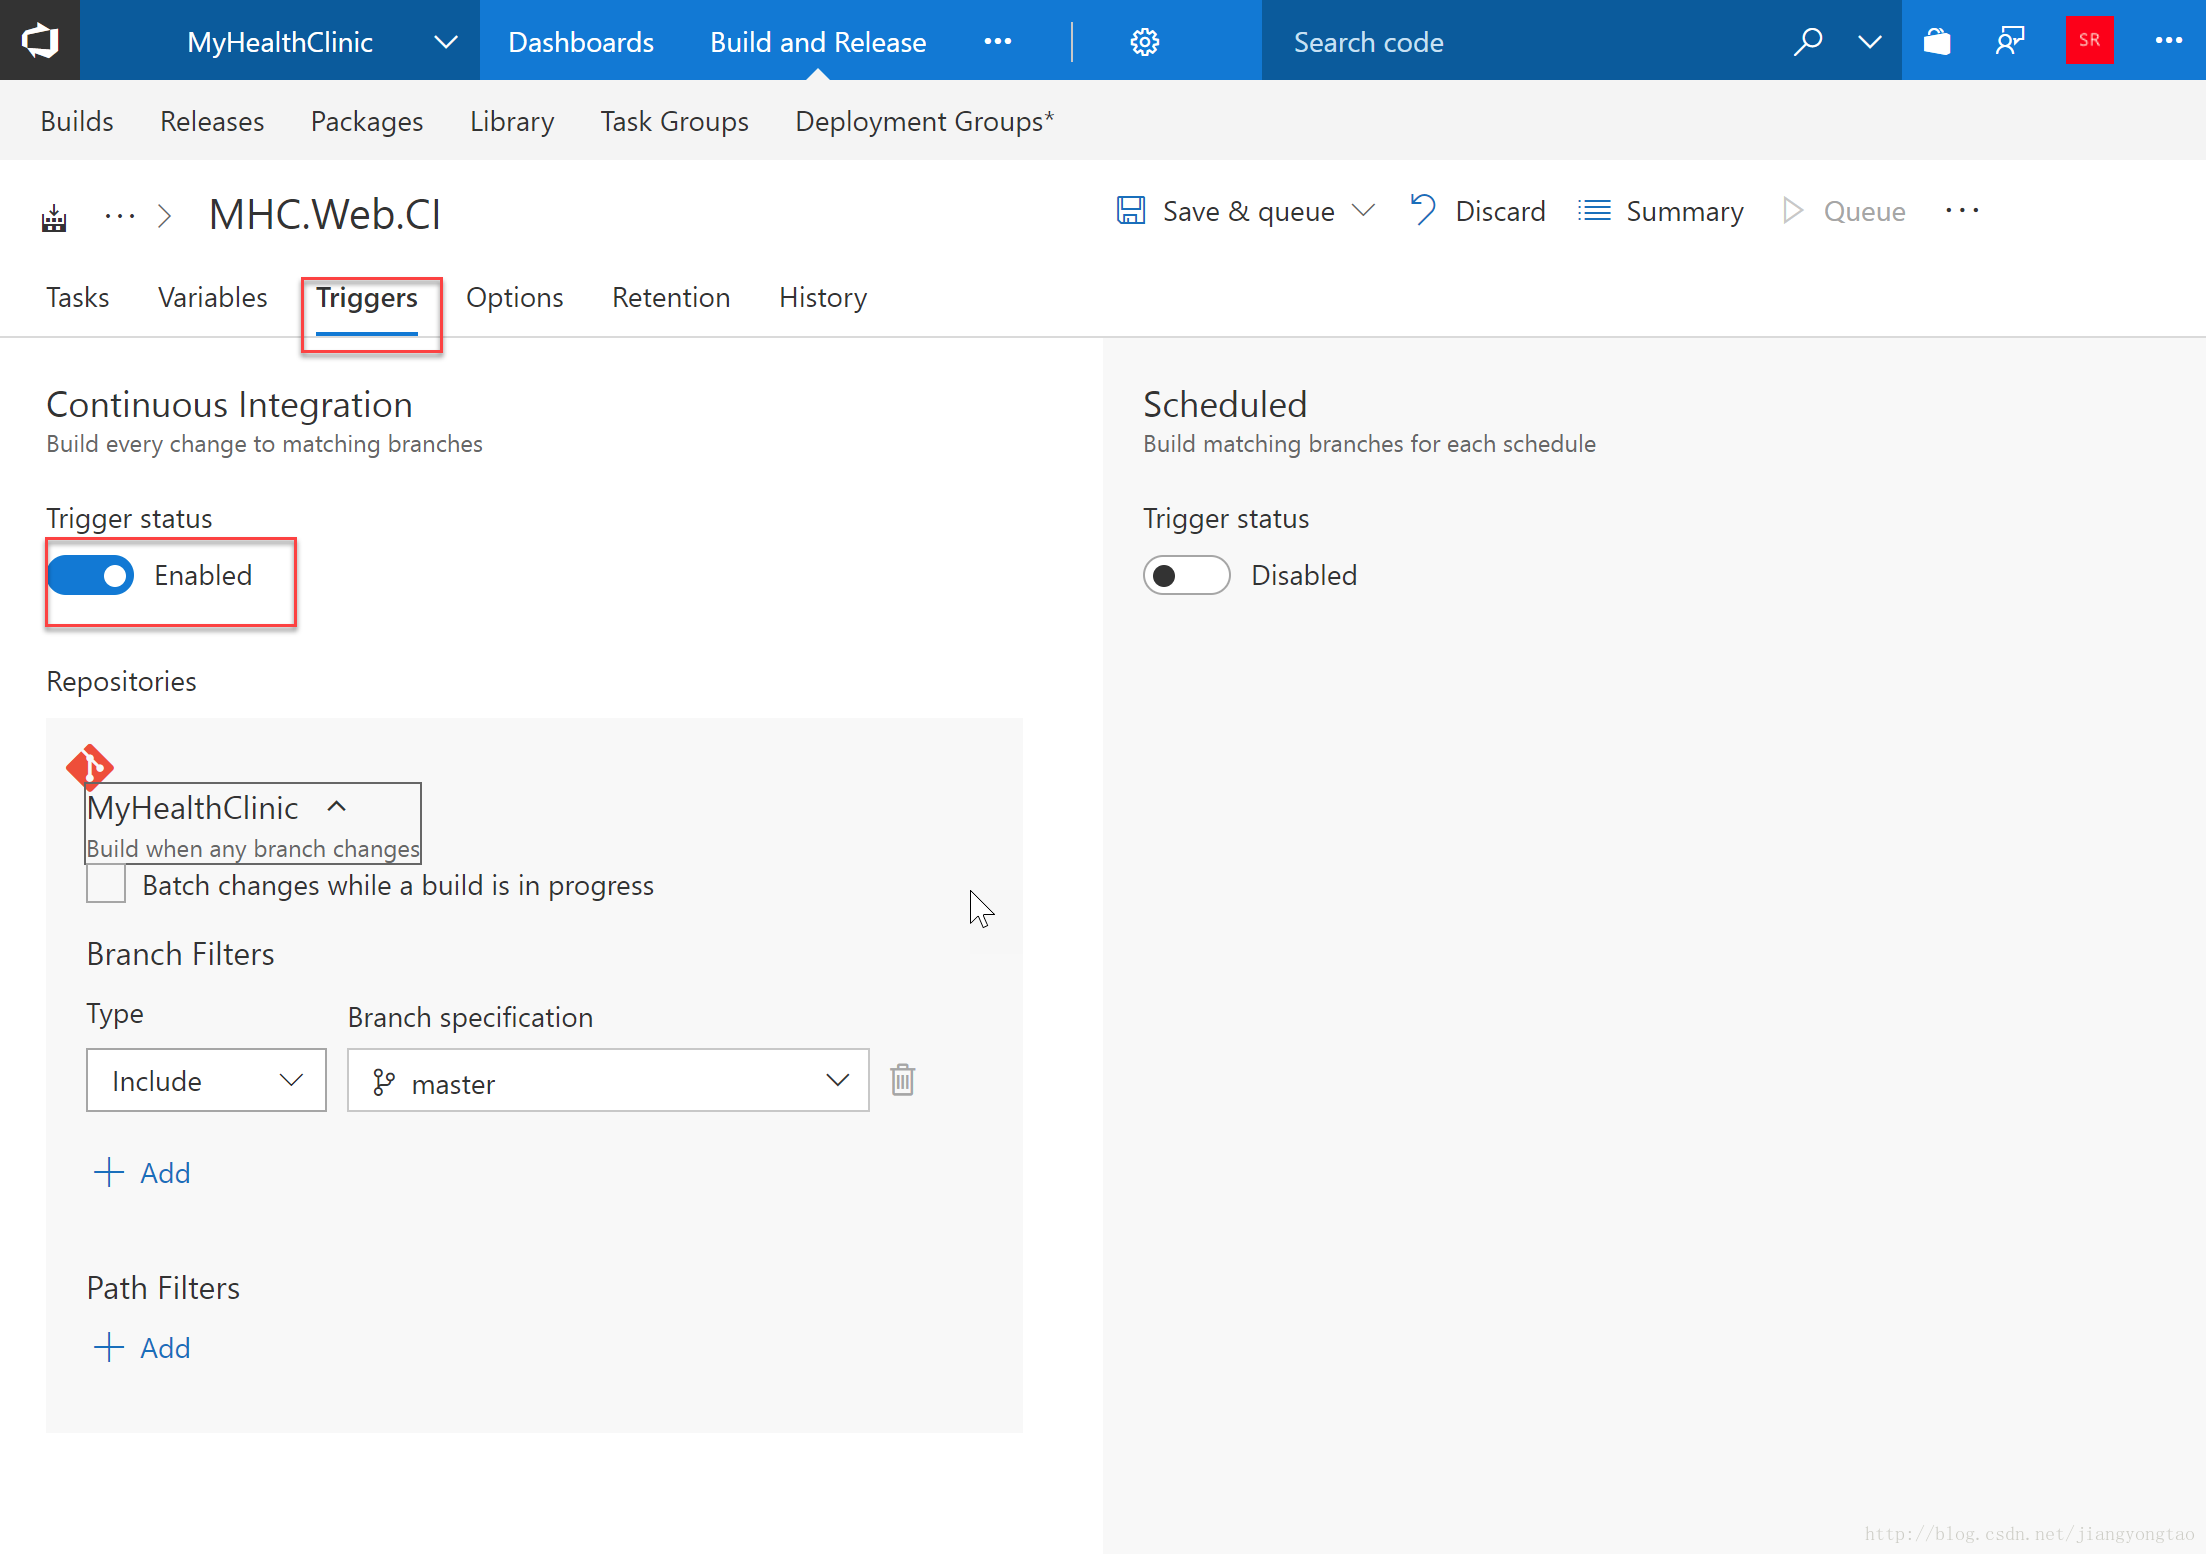2206x1554 pixels.
Task: Enable the Scheduled trigger status
Action: pos(1184,575)
